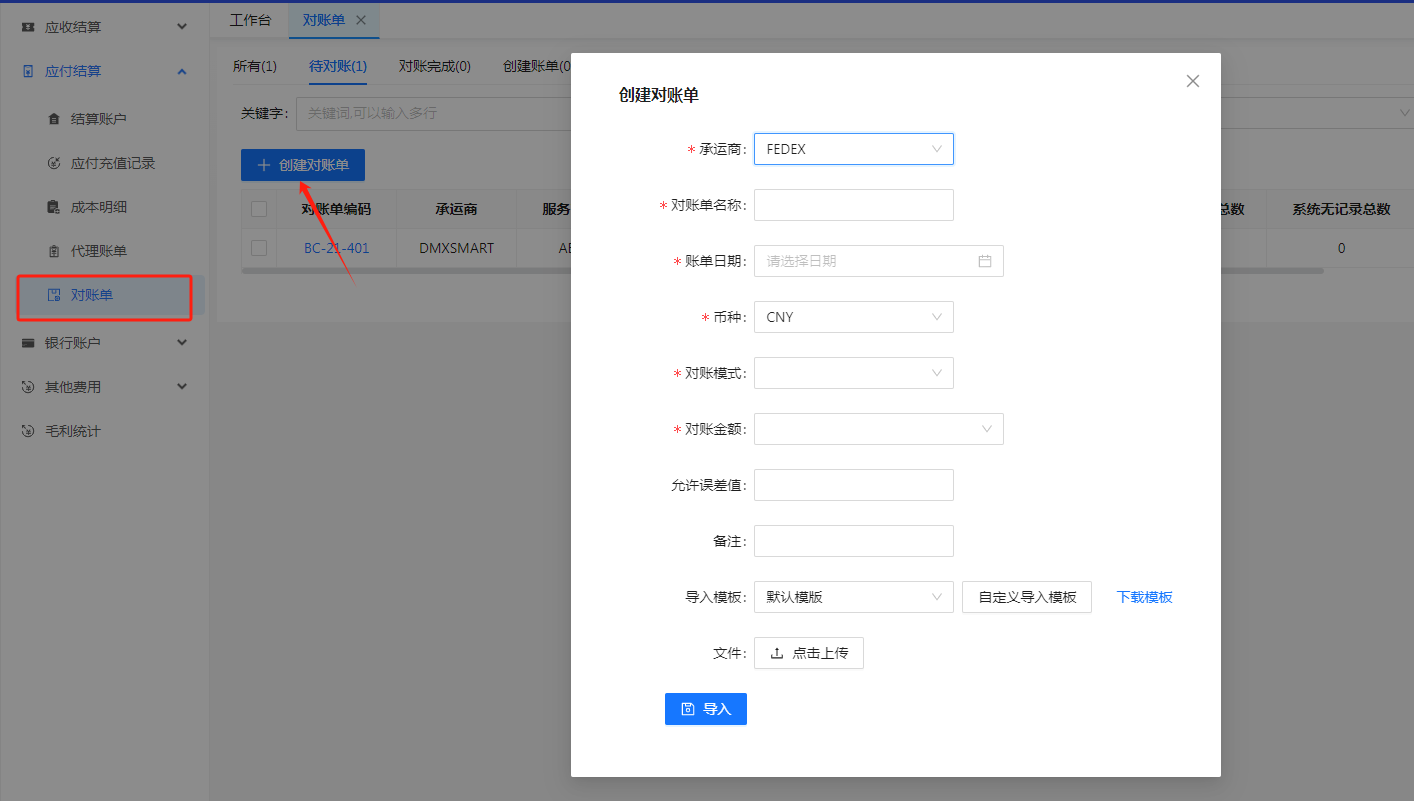The image size is (1414, 801).
Task: Click the upload icon in 点击上传 button
Action: [x=777, y=653]
